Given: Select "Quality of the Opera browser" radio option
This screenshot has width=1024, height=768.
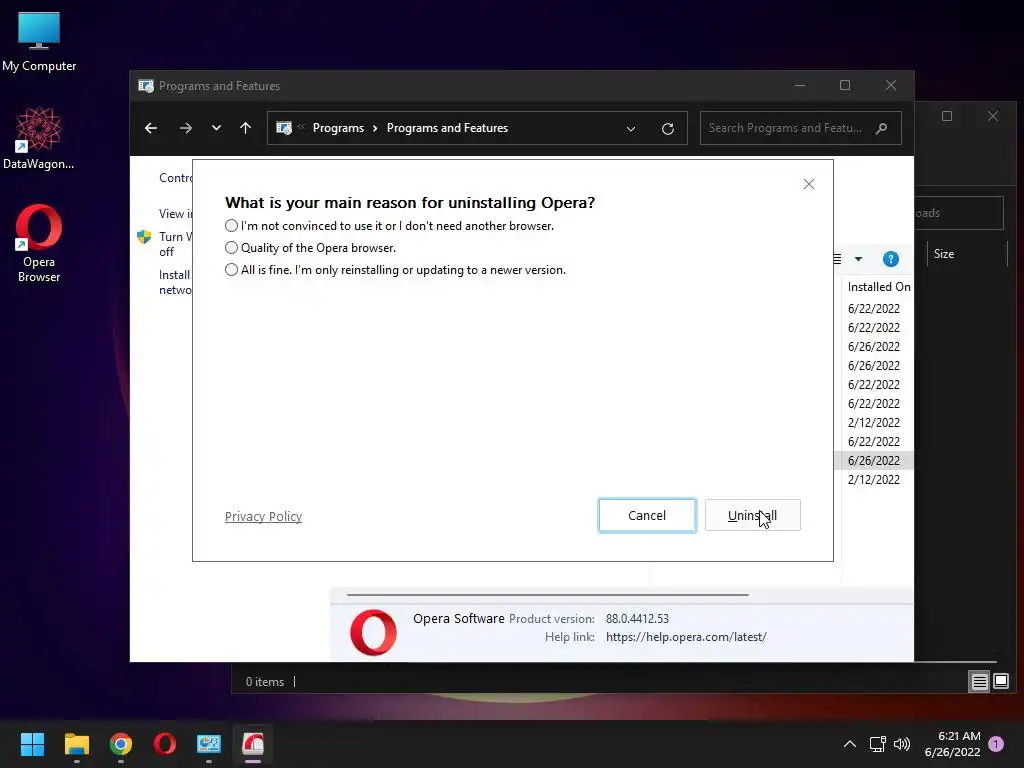Looking at the screenshot, I should (x=231, y=248).
